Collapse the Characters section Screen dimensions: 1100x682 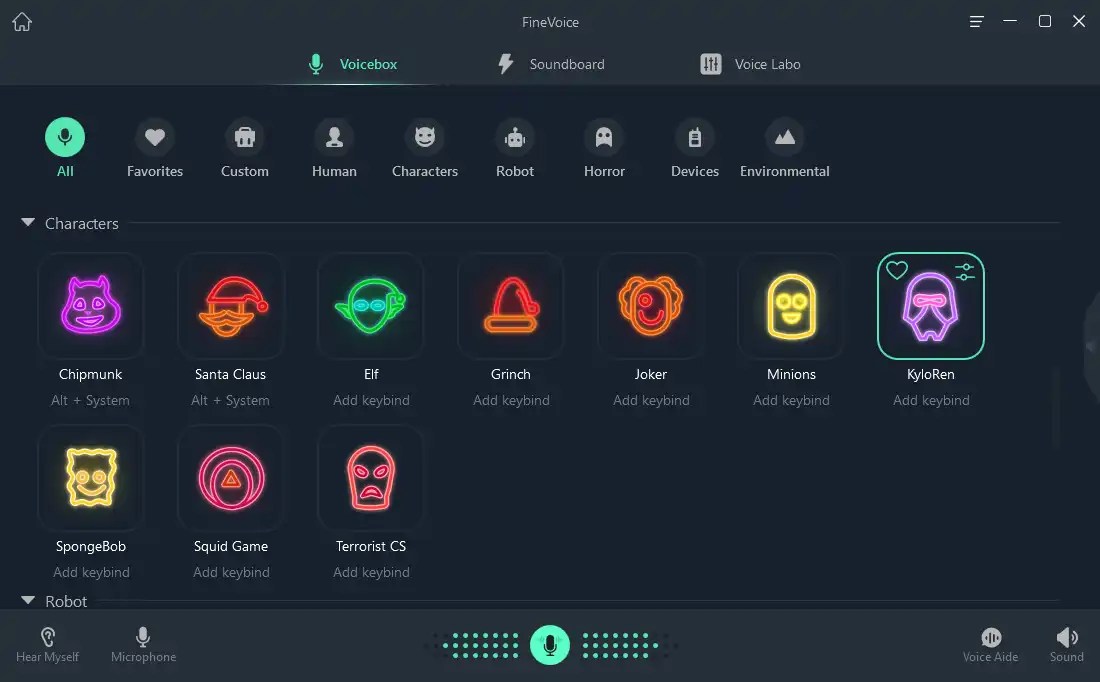pos(28,222)
